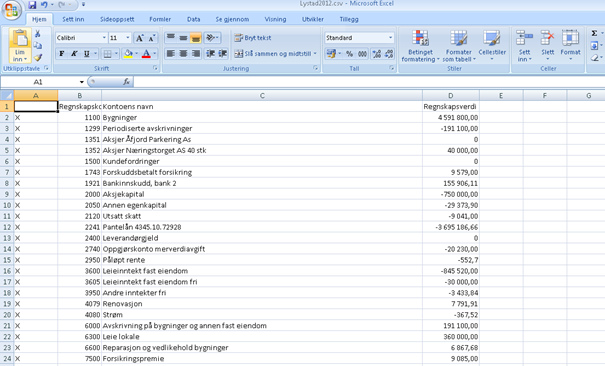Undo the last action
This screenshot has height=366, width=605.
click(44, 5)
